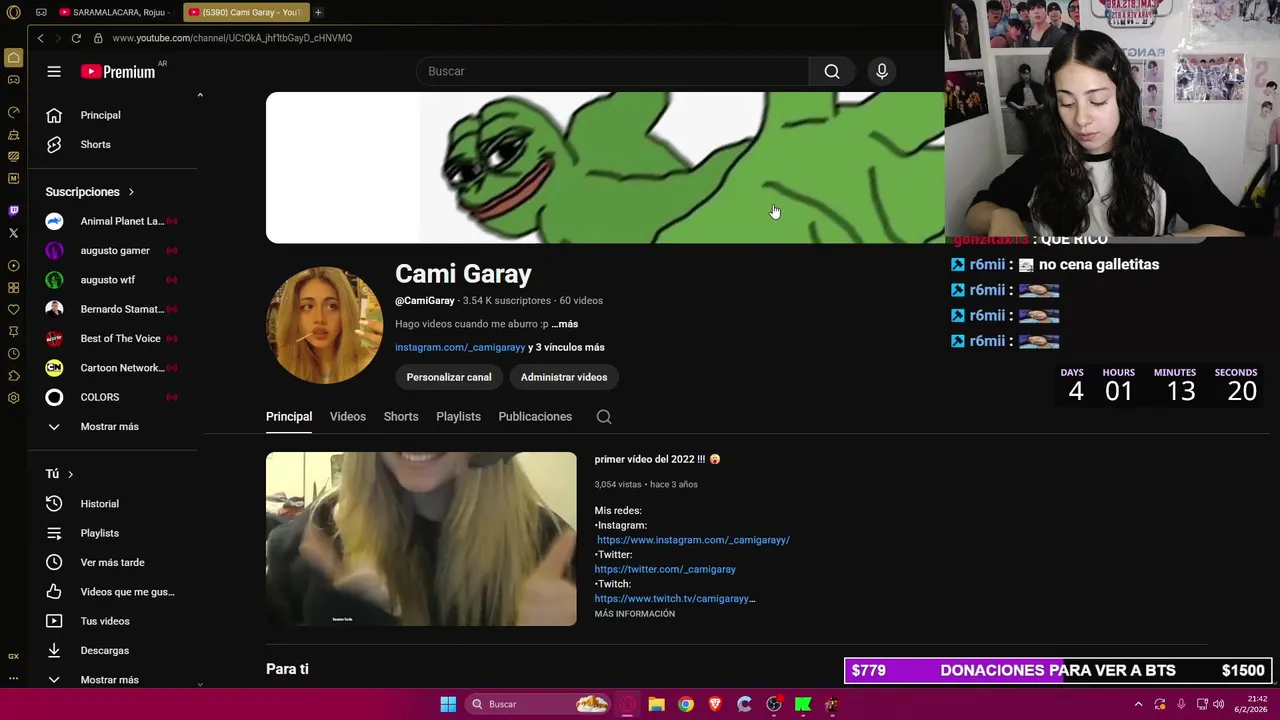Open the Twitch panel in the browser sidebar
This screenshot has height=720, width=1280.
[x=13, y=211]
